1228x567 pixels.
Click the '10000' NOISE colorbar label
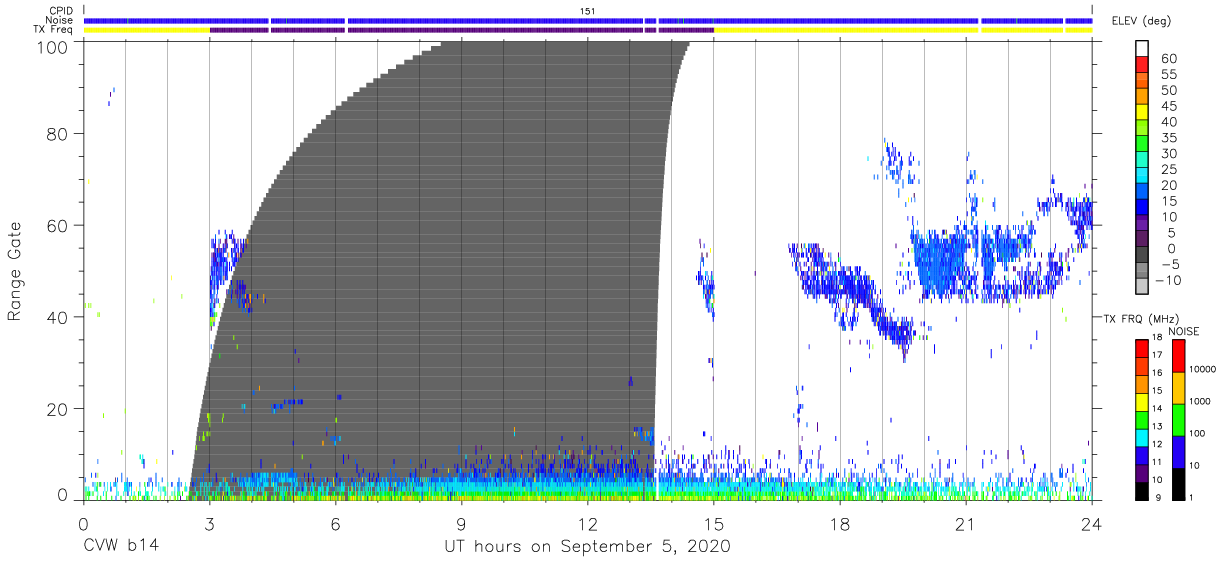tap(1204, 369)
